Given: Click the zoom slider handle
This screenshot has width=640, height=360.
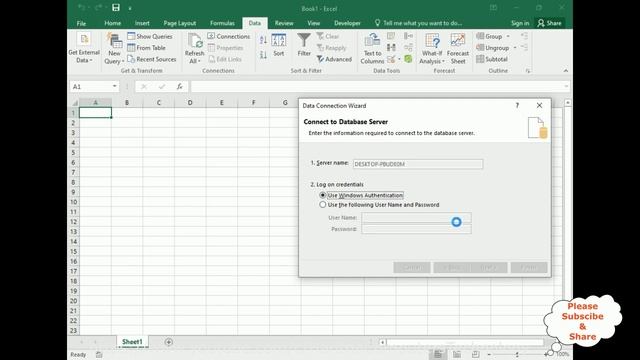Looking at the screenshot, I should point(517,354).
